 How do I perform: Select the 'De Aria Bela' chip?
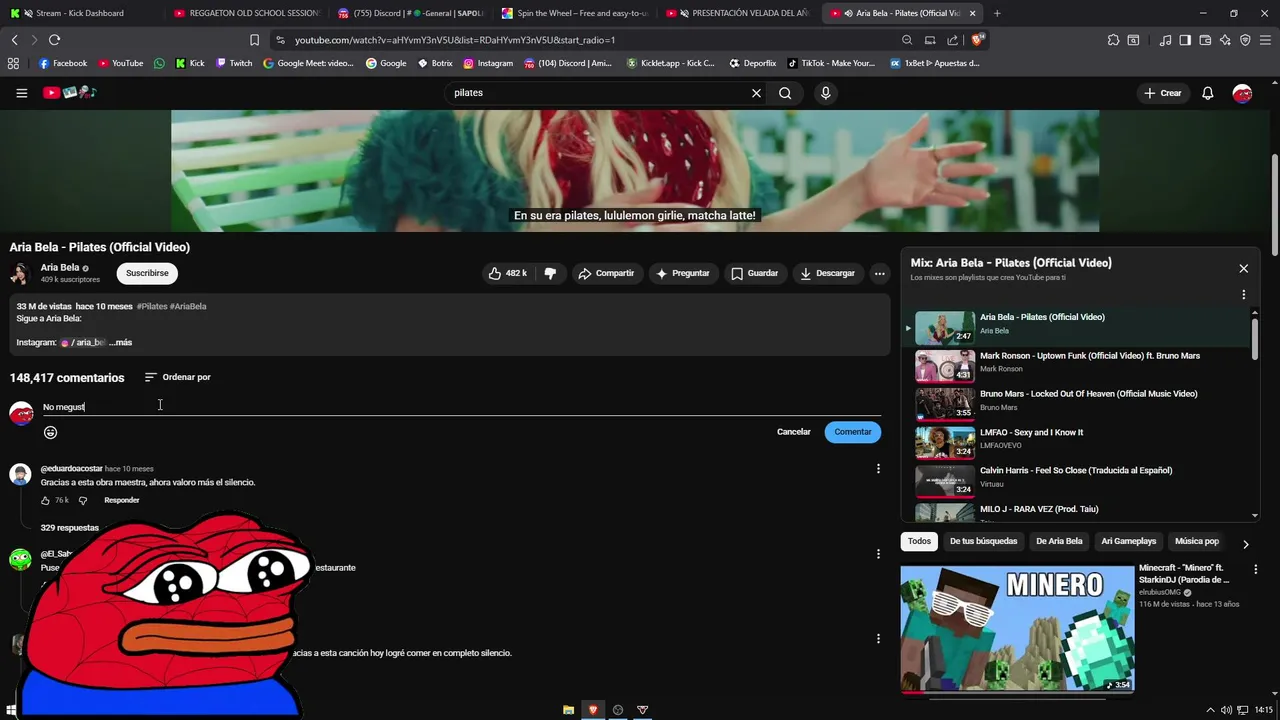[1059, 541]
